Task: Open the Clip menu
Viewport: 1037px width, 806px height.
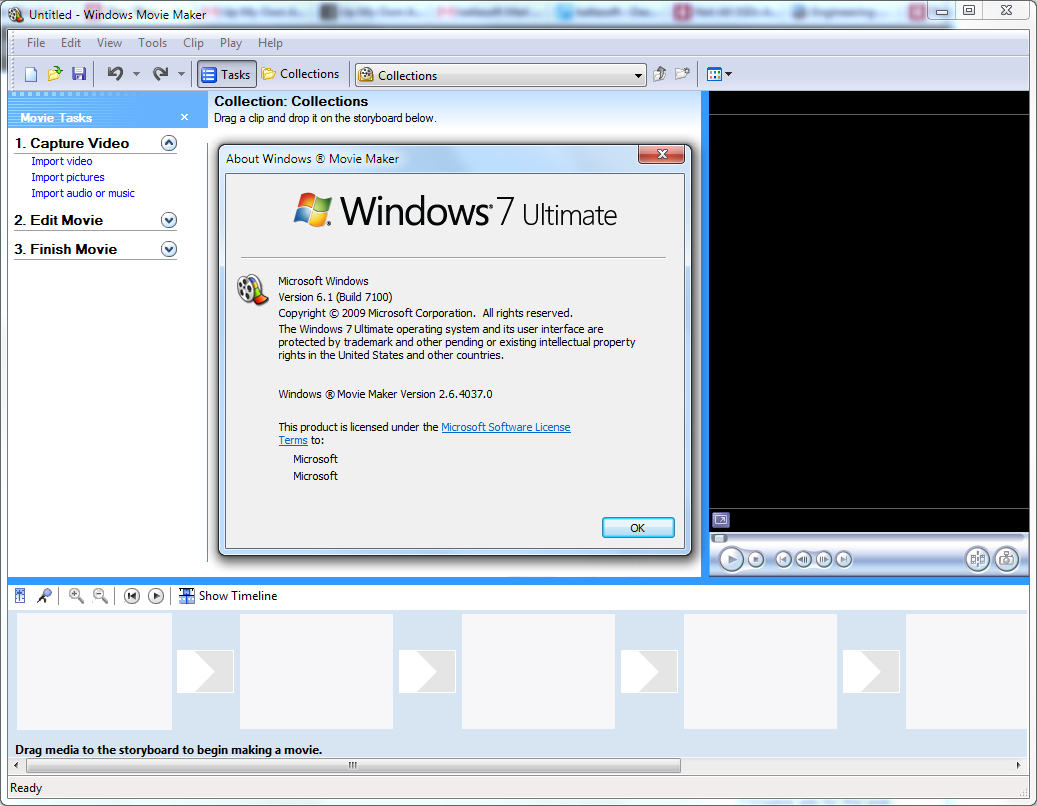Action: [193, 43]
